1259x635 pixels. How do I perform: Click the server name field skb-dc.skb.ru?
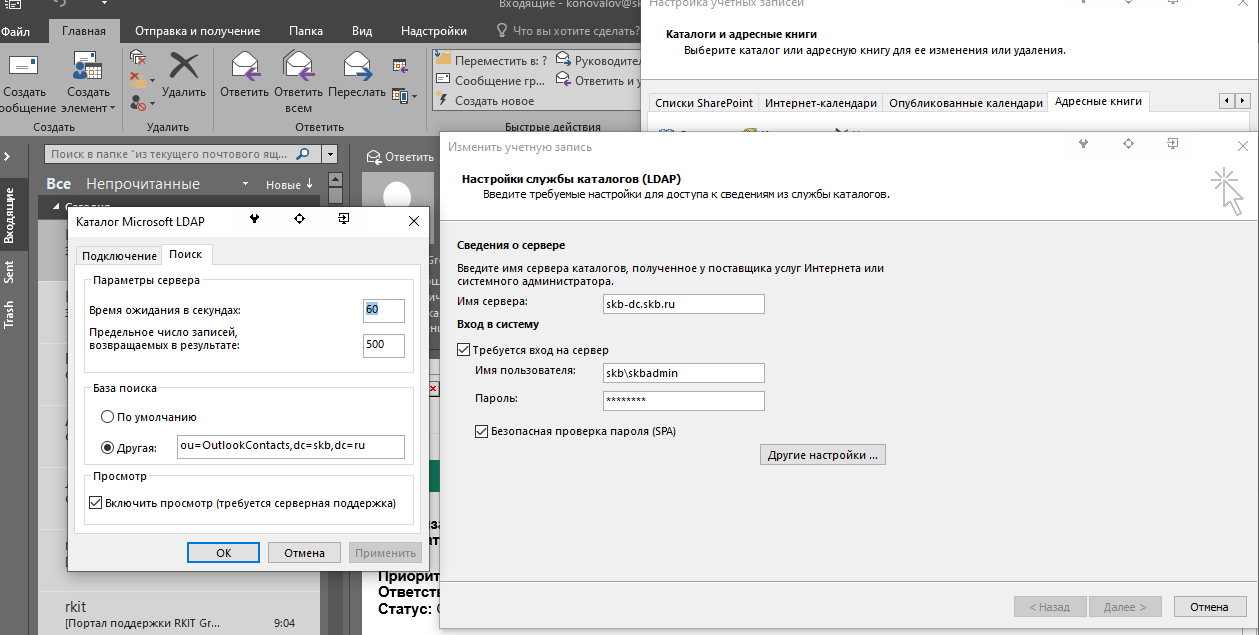point(684,303)
